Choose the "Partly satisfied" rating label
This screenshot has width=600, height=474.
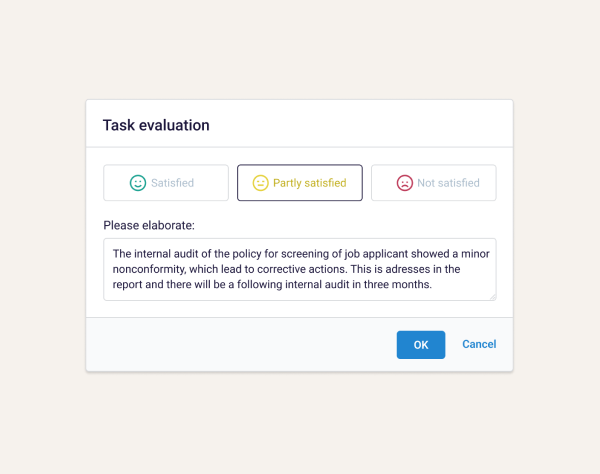tap(309, 183)
